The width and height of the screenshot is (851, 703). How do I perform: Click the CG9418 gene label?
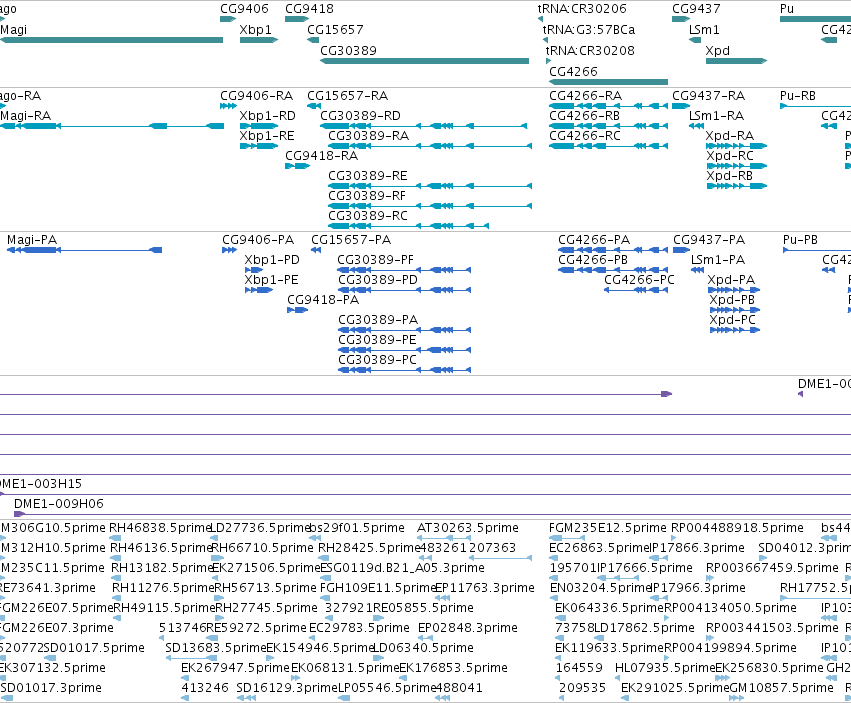coord(309,9)
